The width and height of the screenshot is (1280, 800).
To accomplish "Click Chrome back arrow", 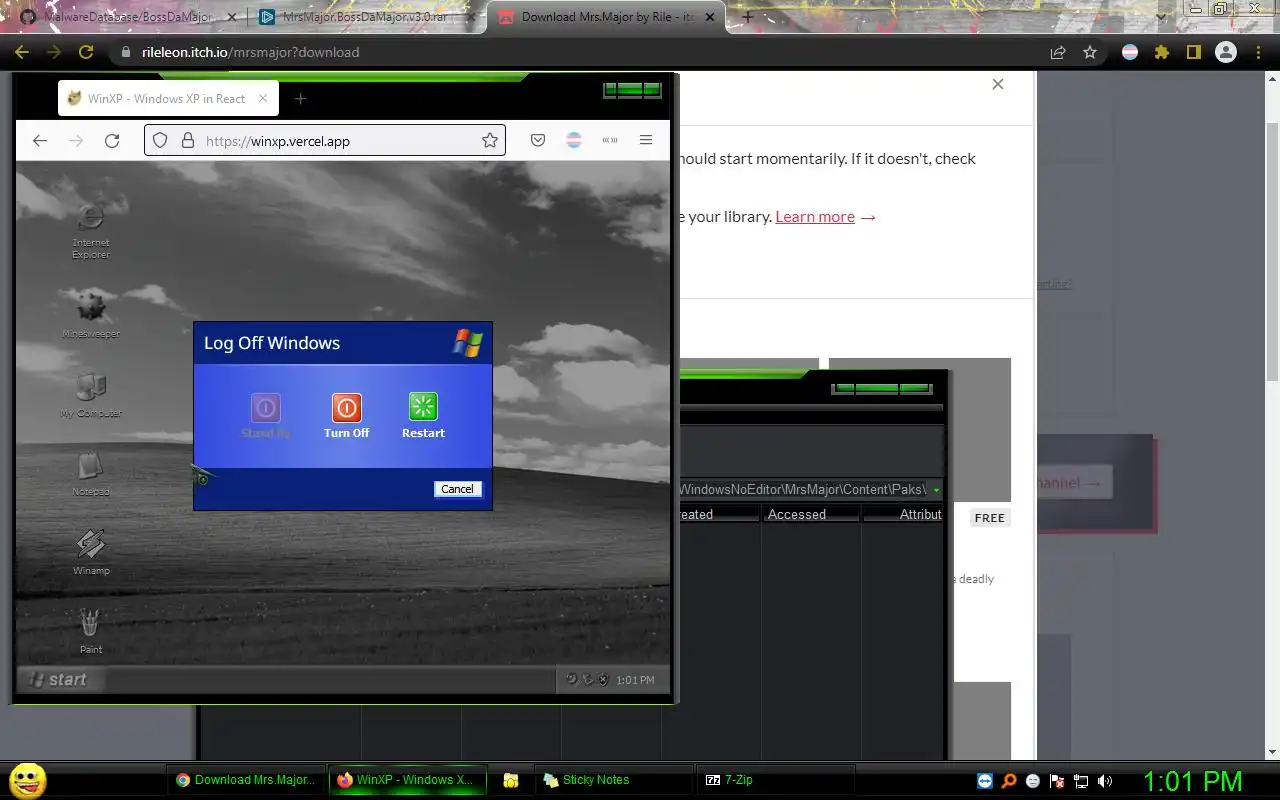I will pos(22,52).
